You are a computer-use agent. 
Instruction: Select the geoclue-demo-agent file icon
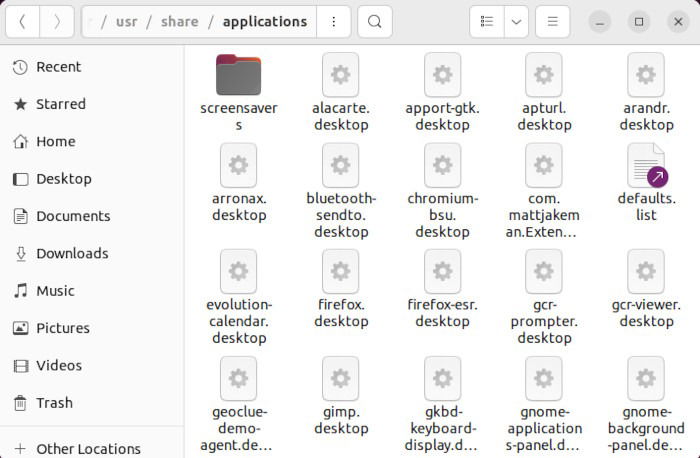click(x=238, y=379)
